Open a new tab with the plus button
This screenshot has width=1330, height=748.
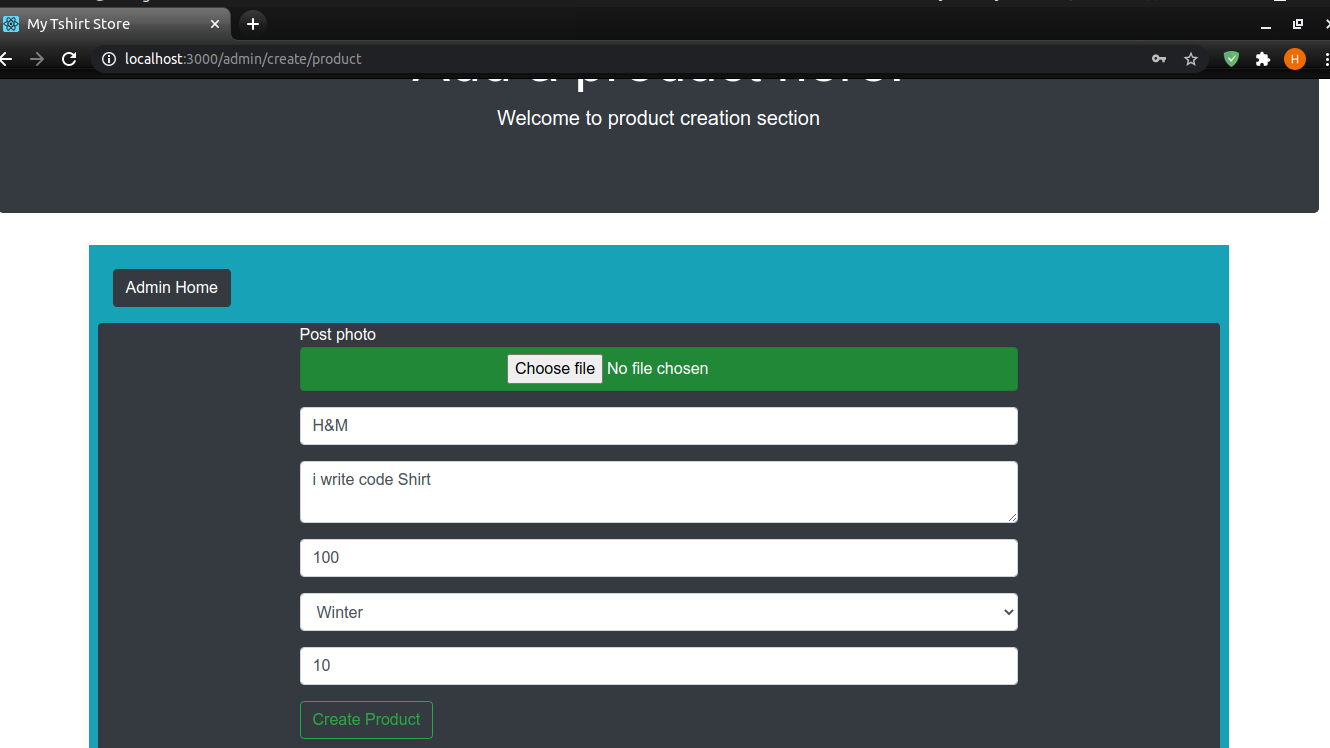[x=253, y=24]
